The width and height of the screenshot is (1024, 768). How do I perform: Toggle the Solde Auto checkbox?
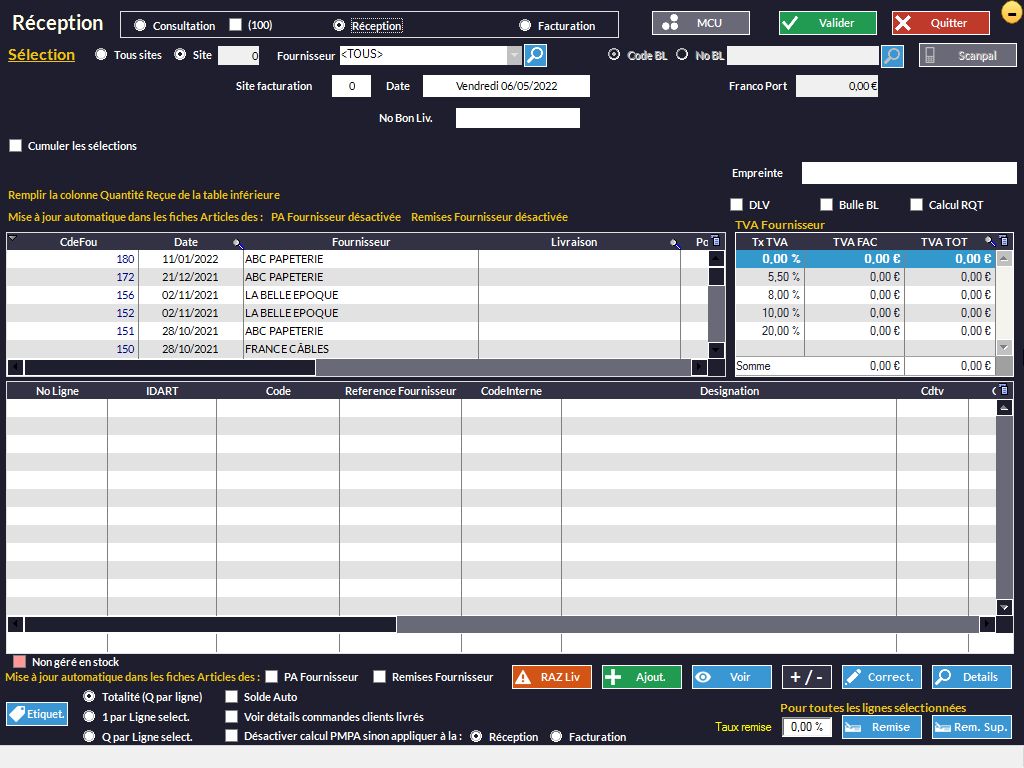pos(232,697)
